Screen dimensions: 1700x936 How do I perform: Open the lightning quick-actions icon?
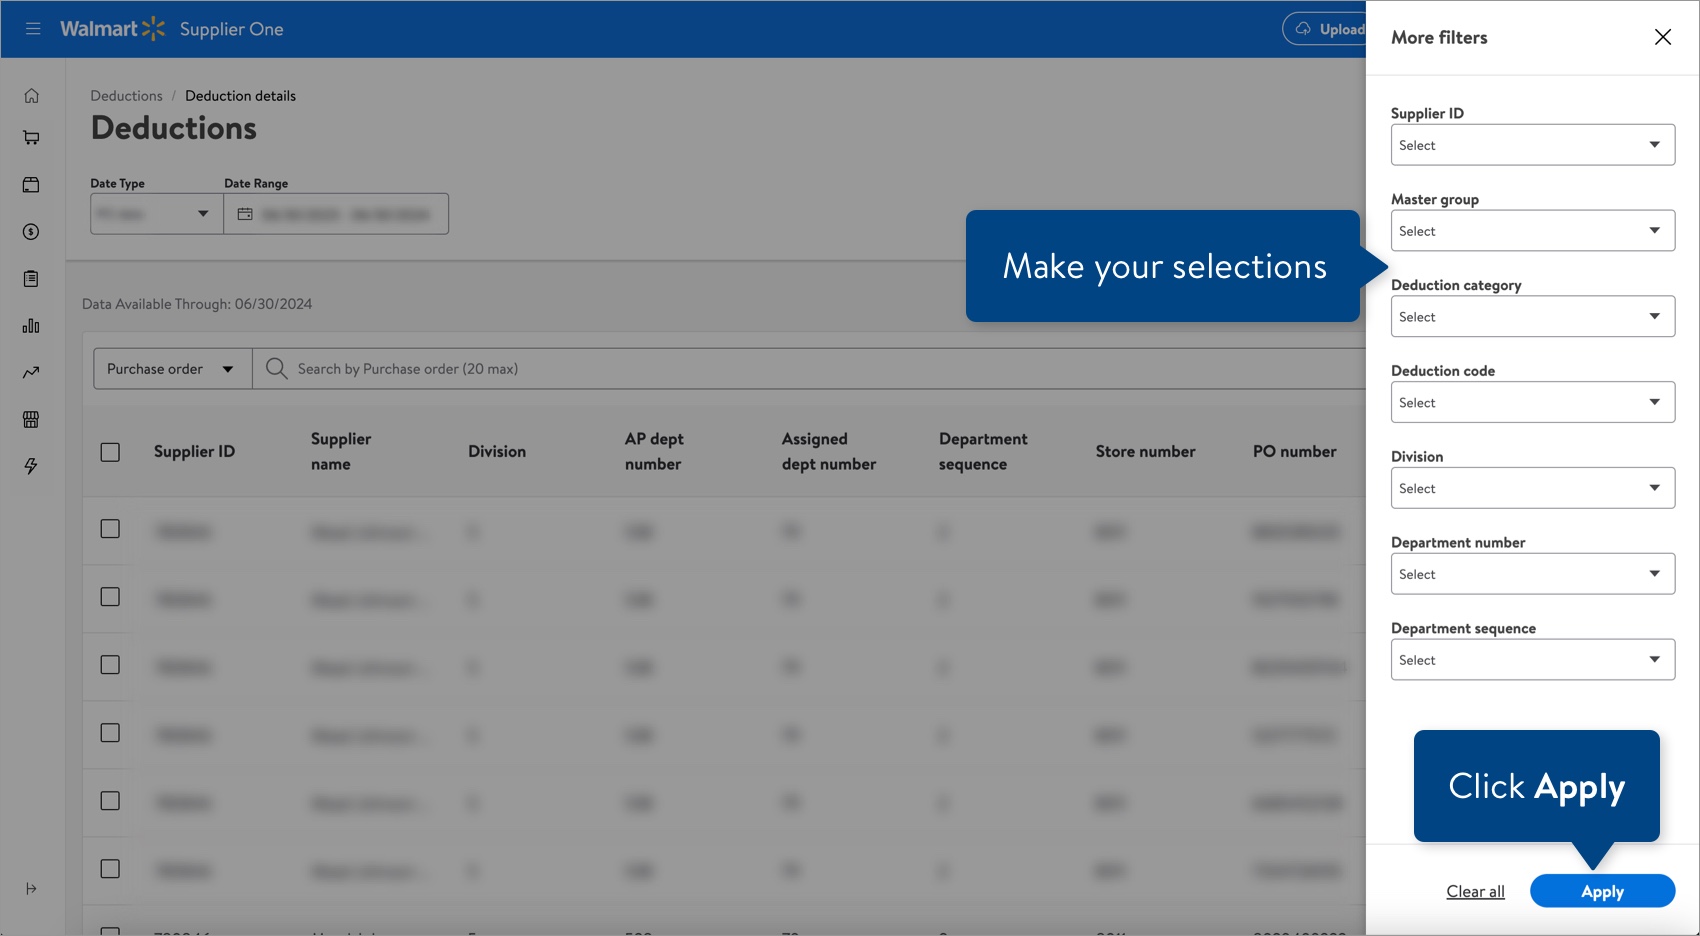coord(31,466)
